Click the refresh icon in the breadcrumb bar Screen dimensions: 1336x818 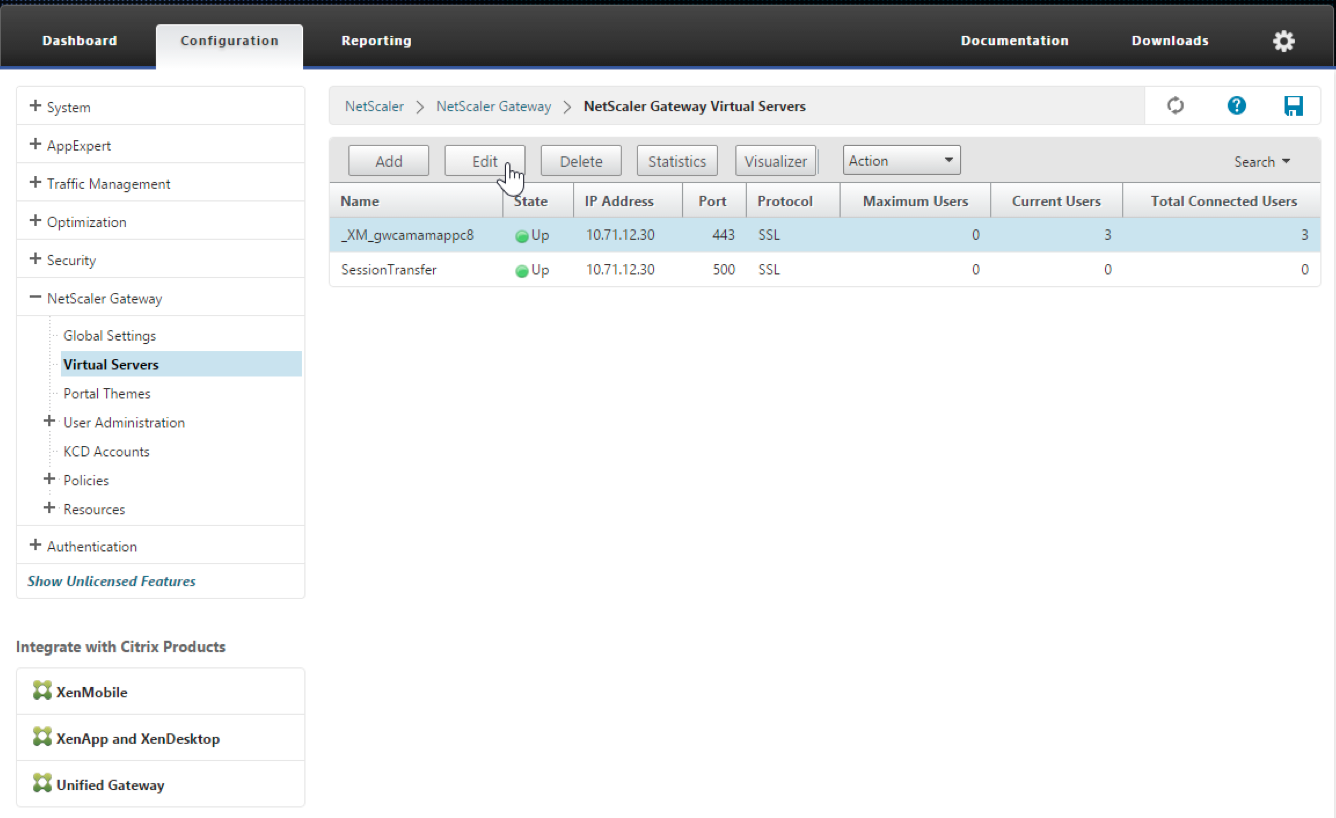coord(1176,106)
